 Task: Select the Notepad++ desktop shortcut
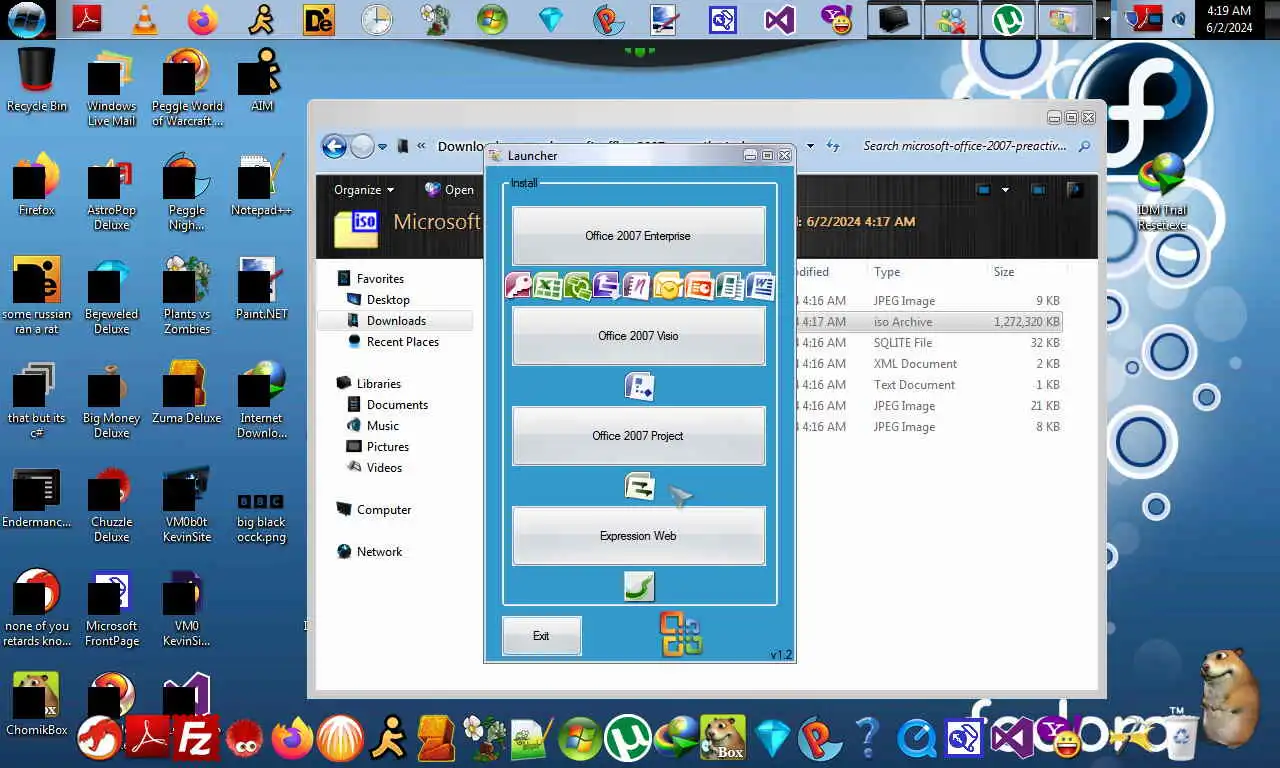[x=261, y=184]
